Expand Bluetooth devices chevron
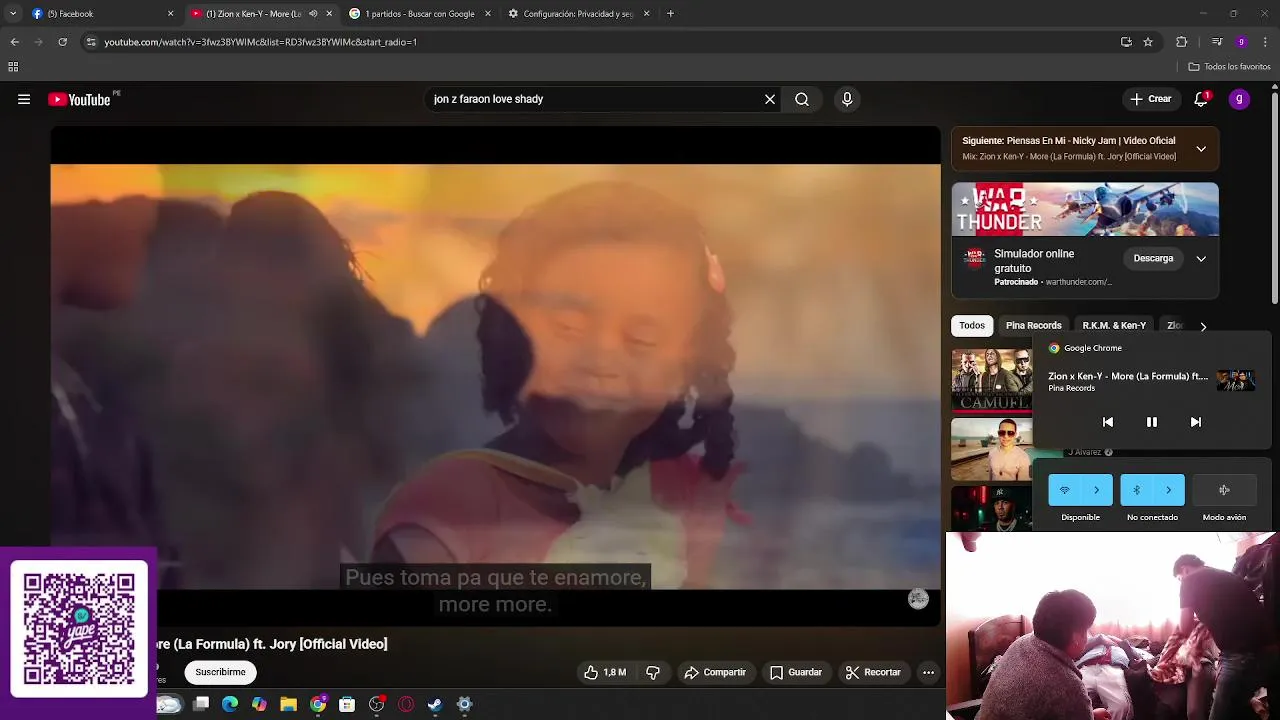 pyautogui.click(x=1168, y=490)
